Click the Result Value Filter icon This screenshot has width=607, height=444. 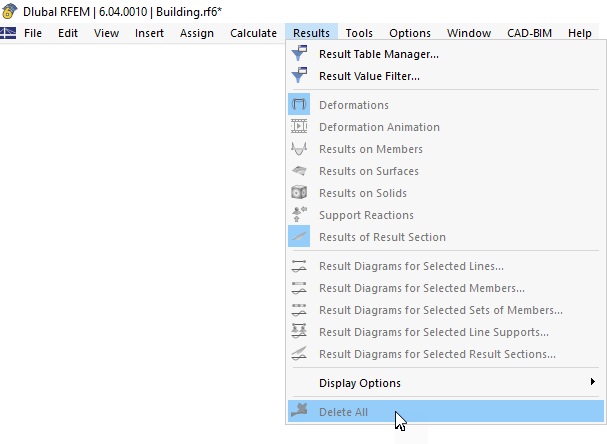(x=299, y=76)
